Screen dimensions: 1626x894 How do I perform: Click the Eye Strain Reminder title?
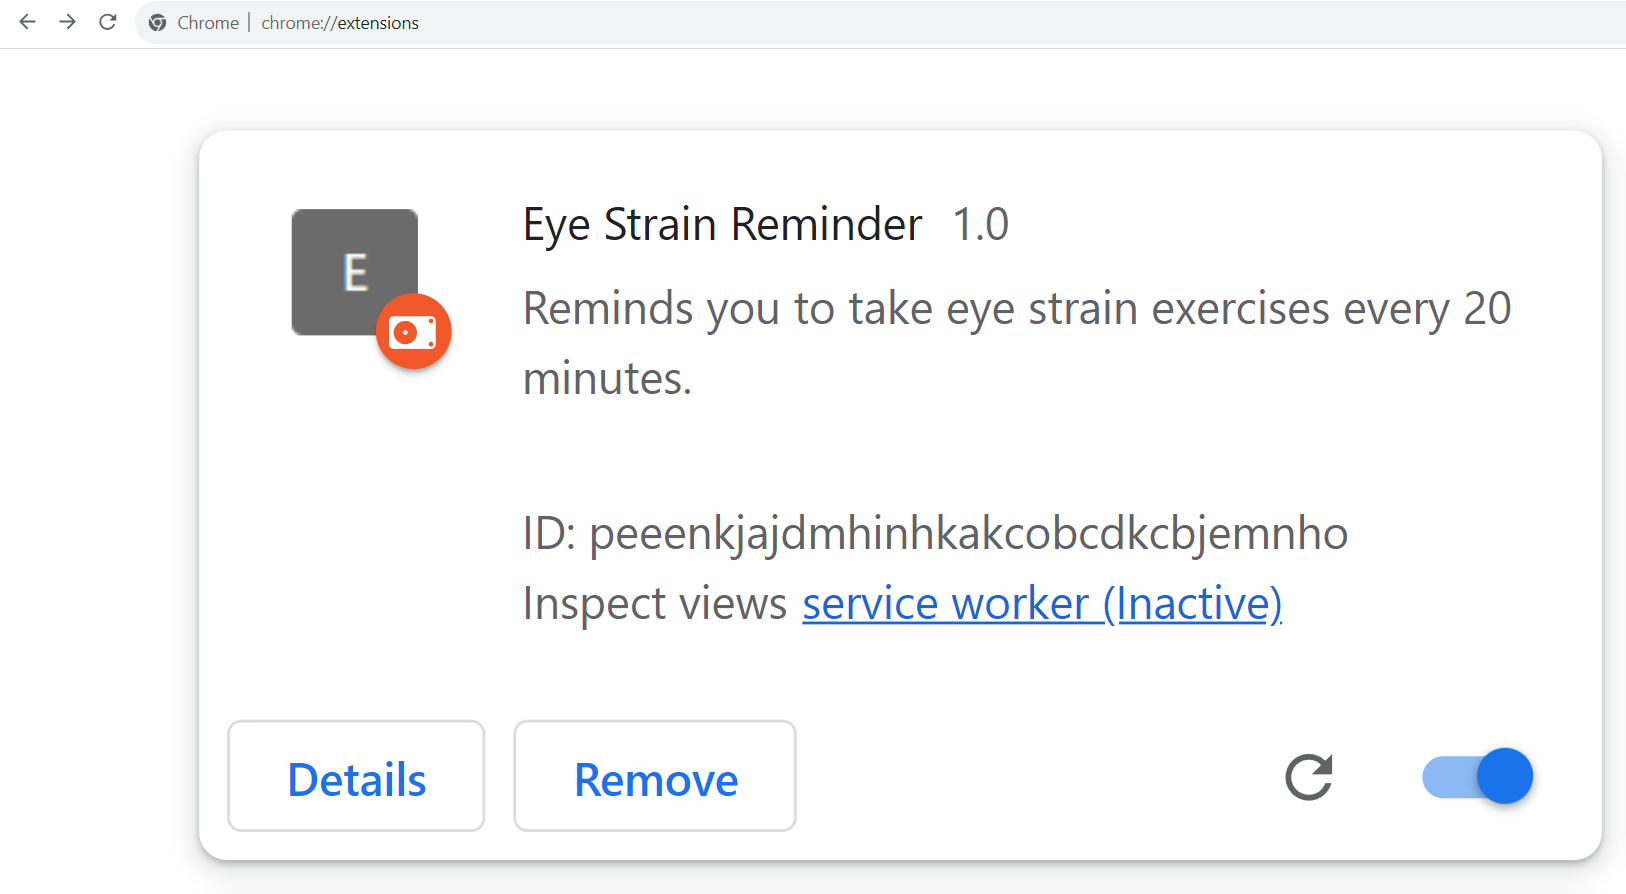point(721,224)
